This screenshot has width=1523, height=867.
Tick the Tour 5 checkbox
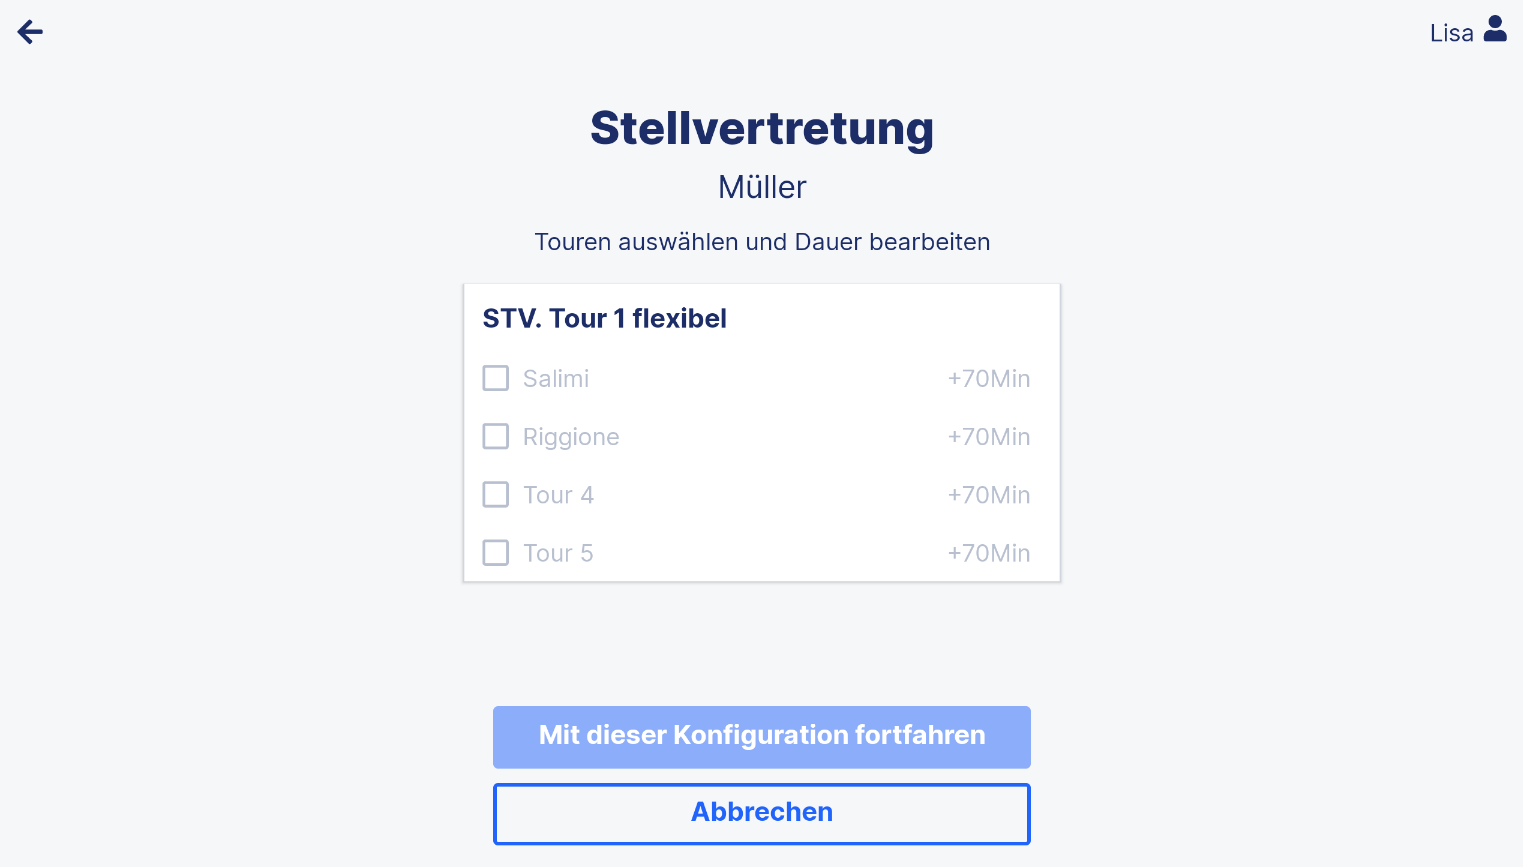(x=496, y=552)
